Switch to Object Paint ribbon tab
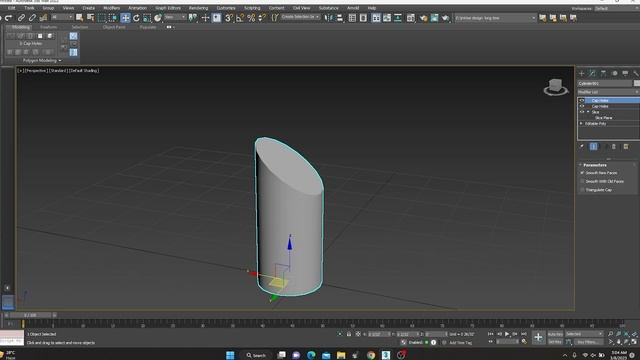This screenshot has width=640, height=360. pos(114,27)
